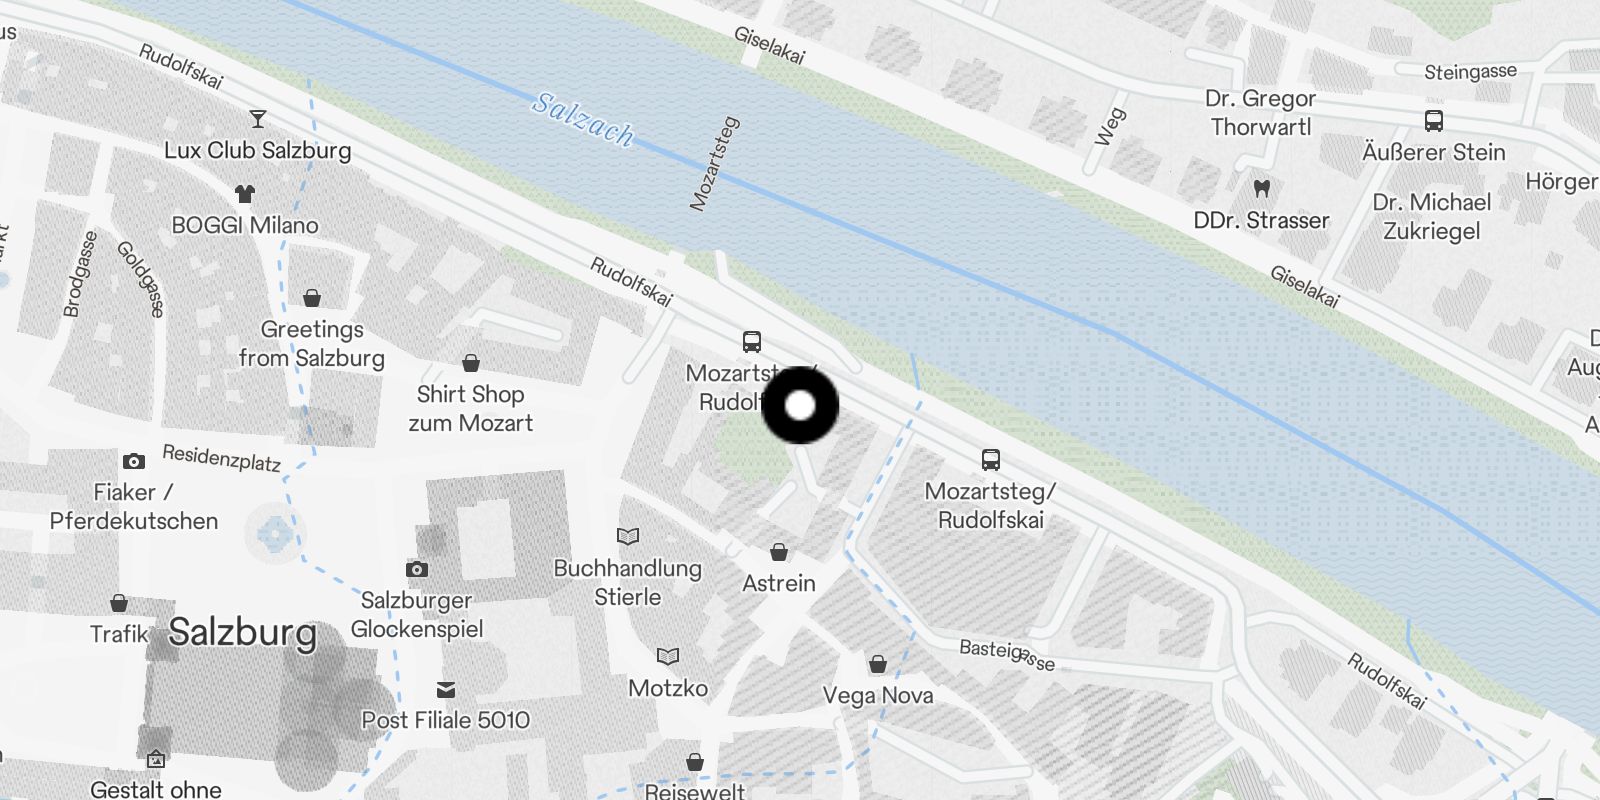Select the Post Filiale 5010 envelope icon

446,689
